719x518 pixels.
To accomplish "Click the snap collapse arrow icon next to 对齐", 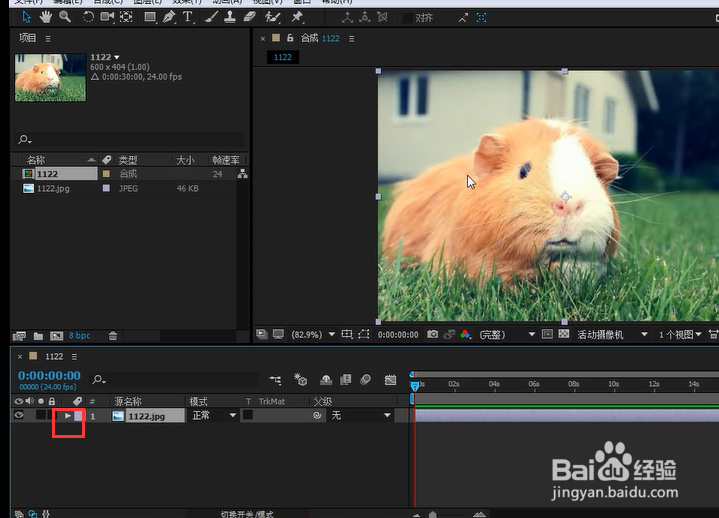I will tap(463, 18).
